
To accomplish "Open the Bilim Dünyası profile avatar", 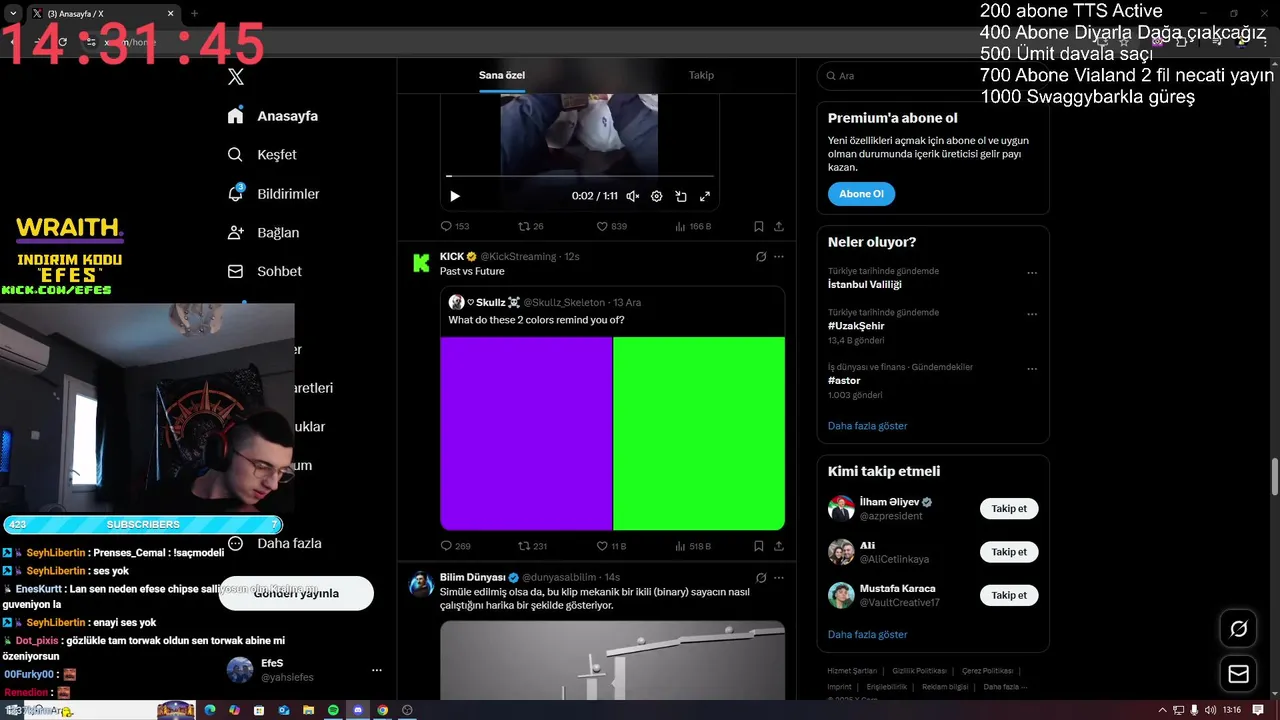I will click(421, 584).
